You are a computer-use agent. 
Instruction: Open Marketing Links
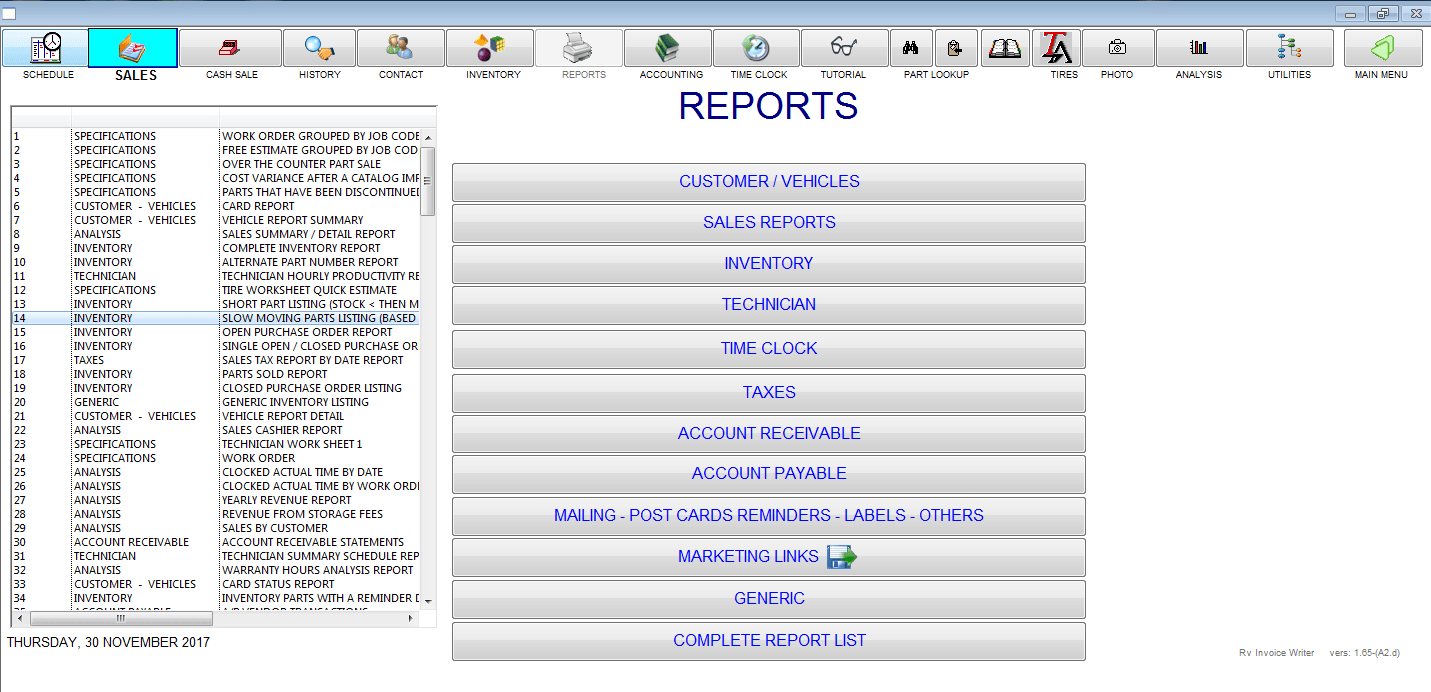click(x=768, y=557)
